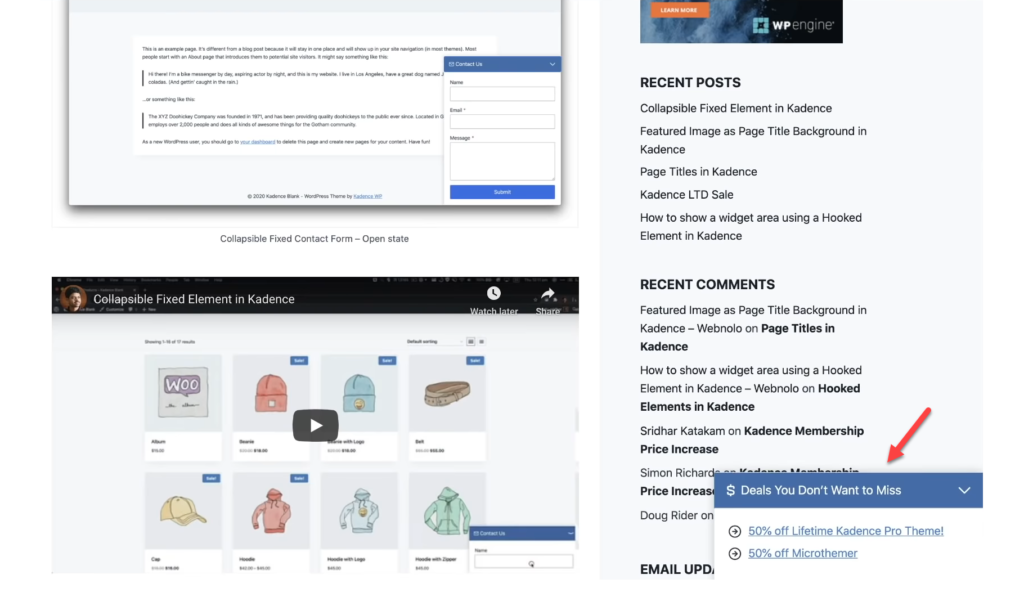Click the Belt product thumbnail in the video

coord(447,393)
